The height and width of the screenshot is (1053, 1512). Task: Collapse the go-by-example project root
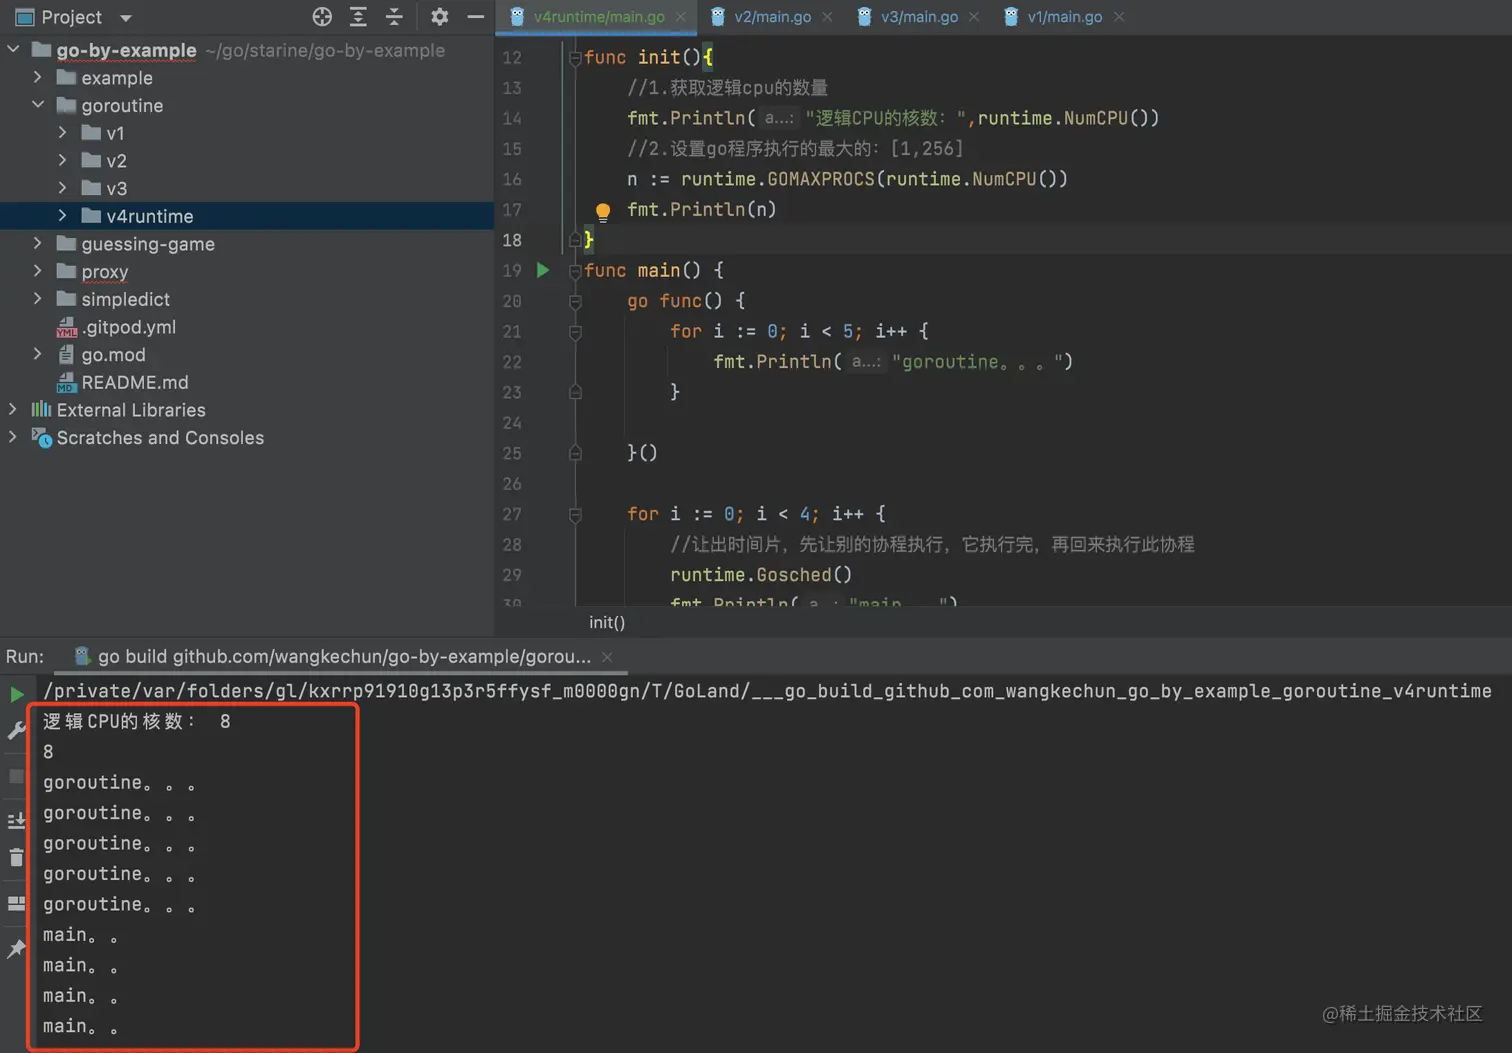coord(13,49)
